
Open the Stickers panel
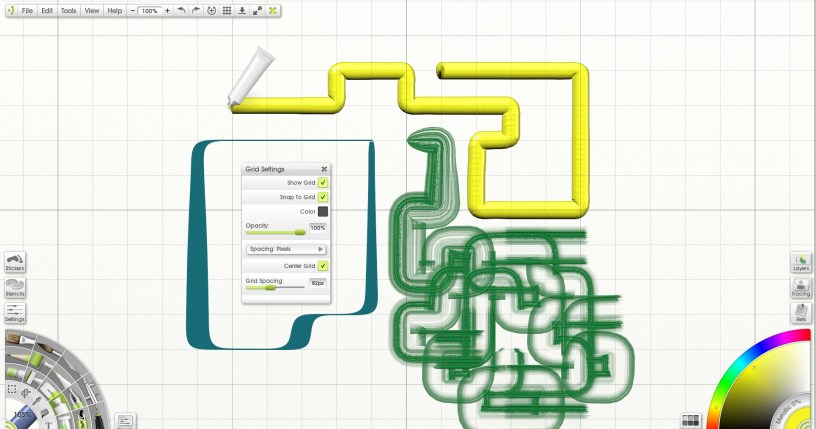click(15, 262)
